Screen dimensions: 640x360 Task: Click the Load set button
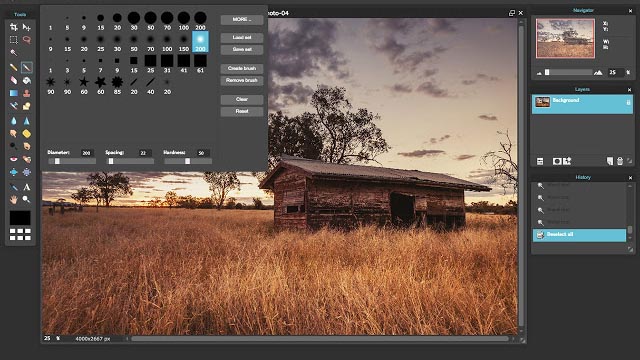tap(242, 38)
